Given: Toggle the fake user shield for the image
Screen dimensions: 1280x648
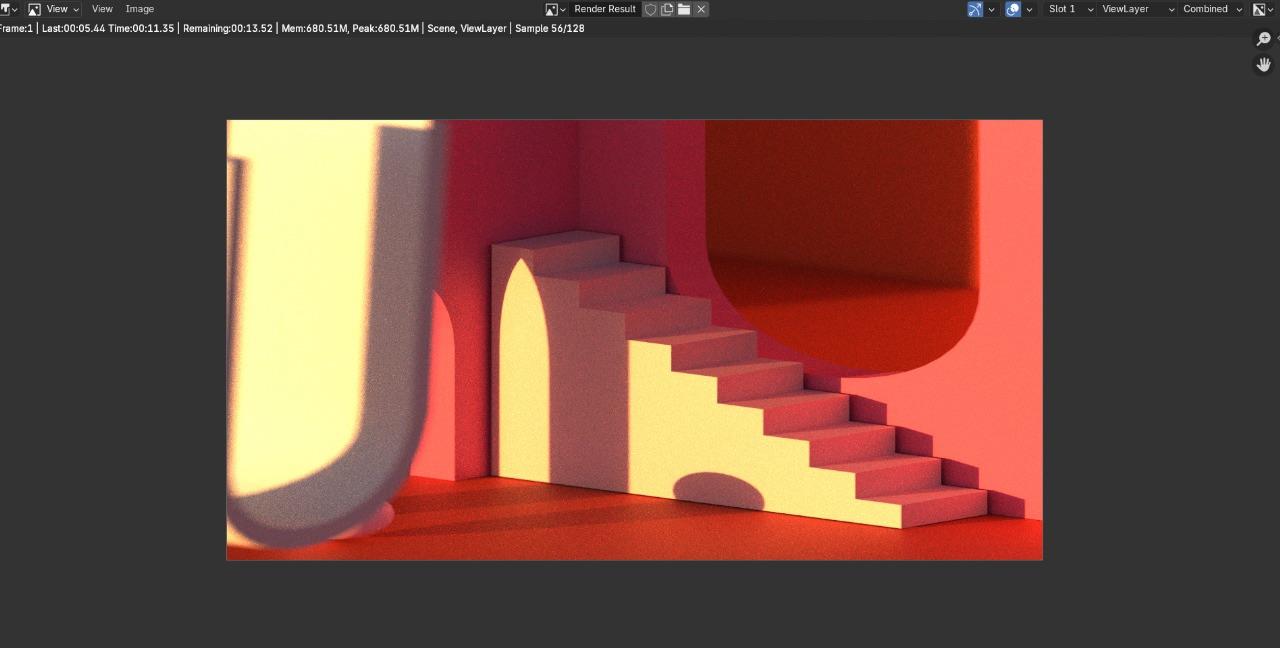Looking at the screenshot, I should pos(651,9).
